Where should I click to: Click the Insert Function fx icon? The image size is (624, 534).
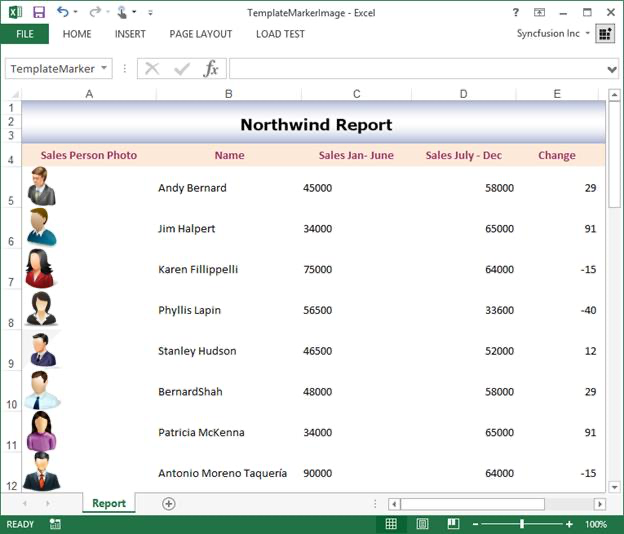pyautogui.click(x=211, y=68)
